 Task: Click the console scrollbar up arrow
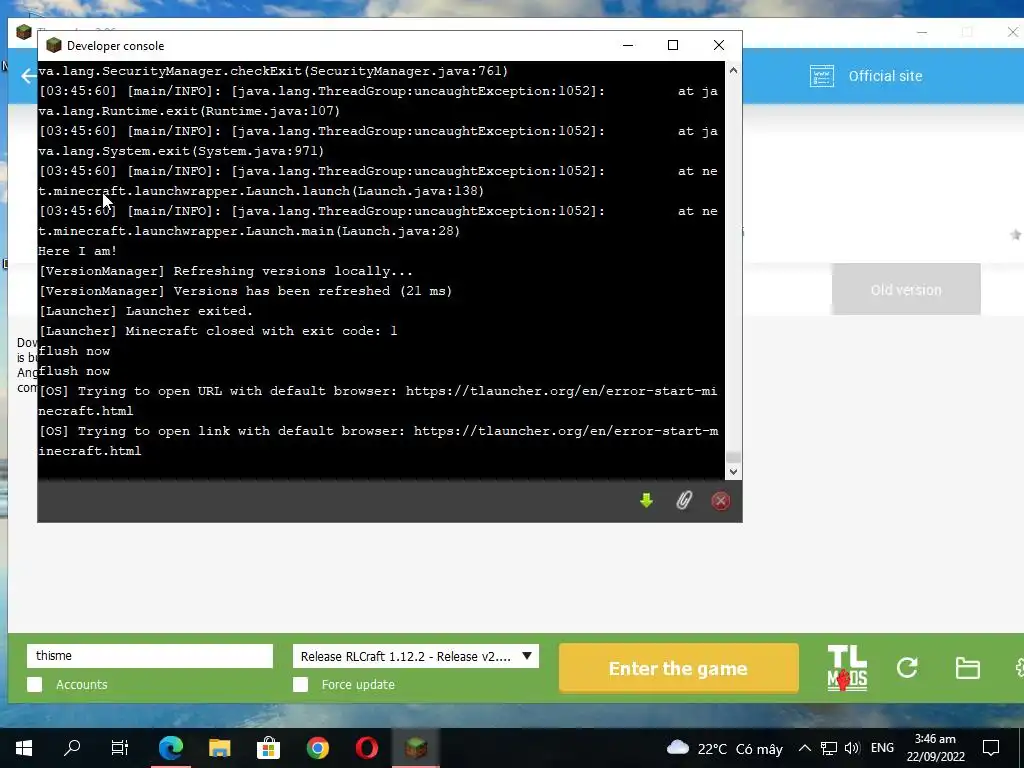(733, 70)
